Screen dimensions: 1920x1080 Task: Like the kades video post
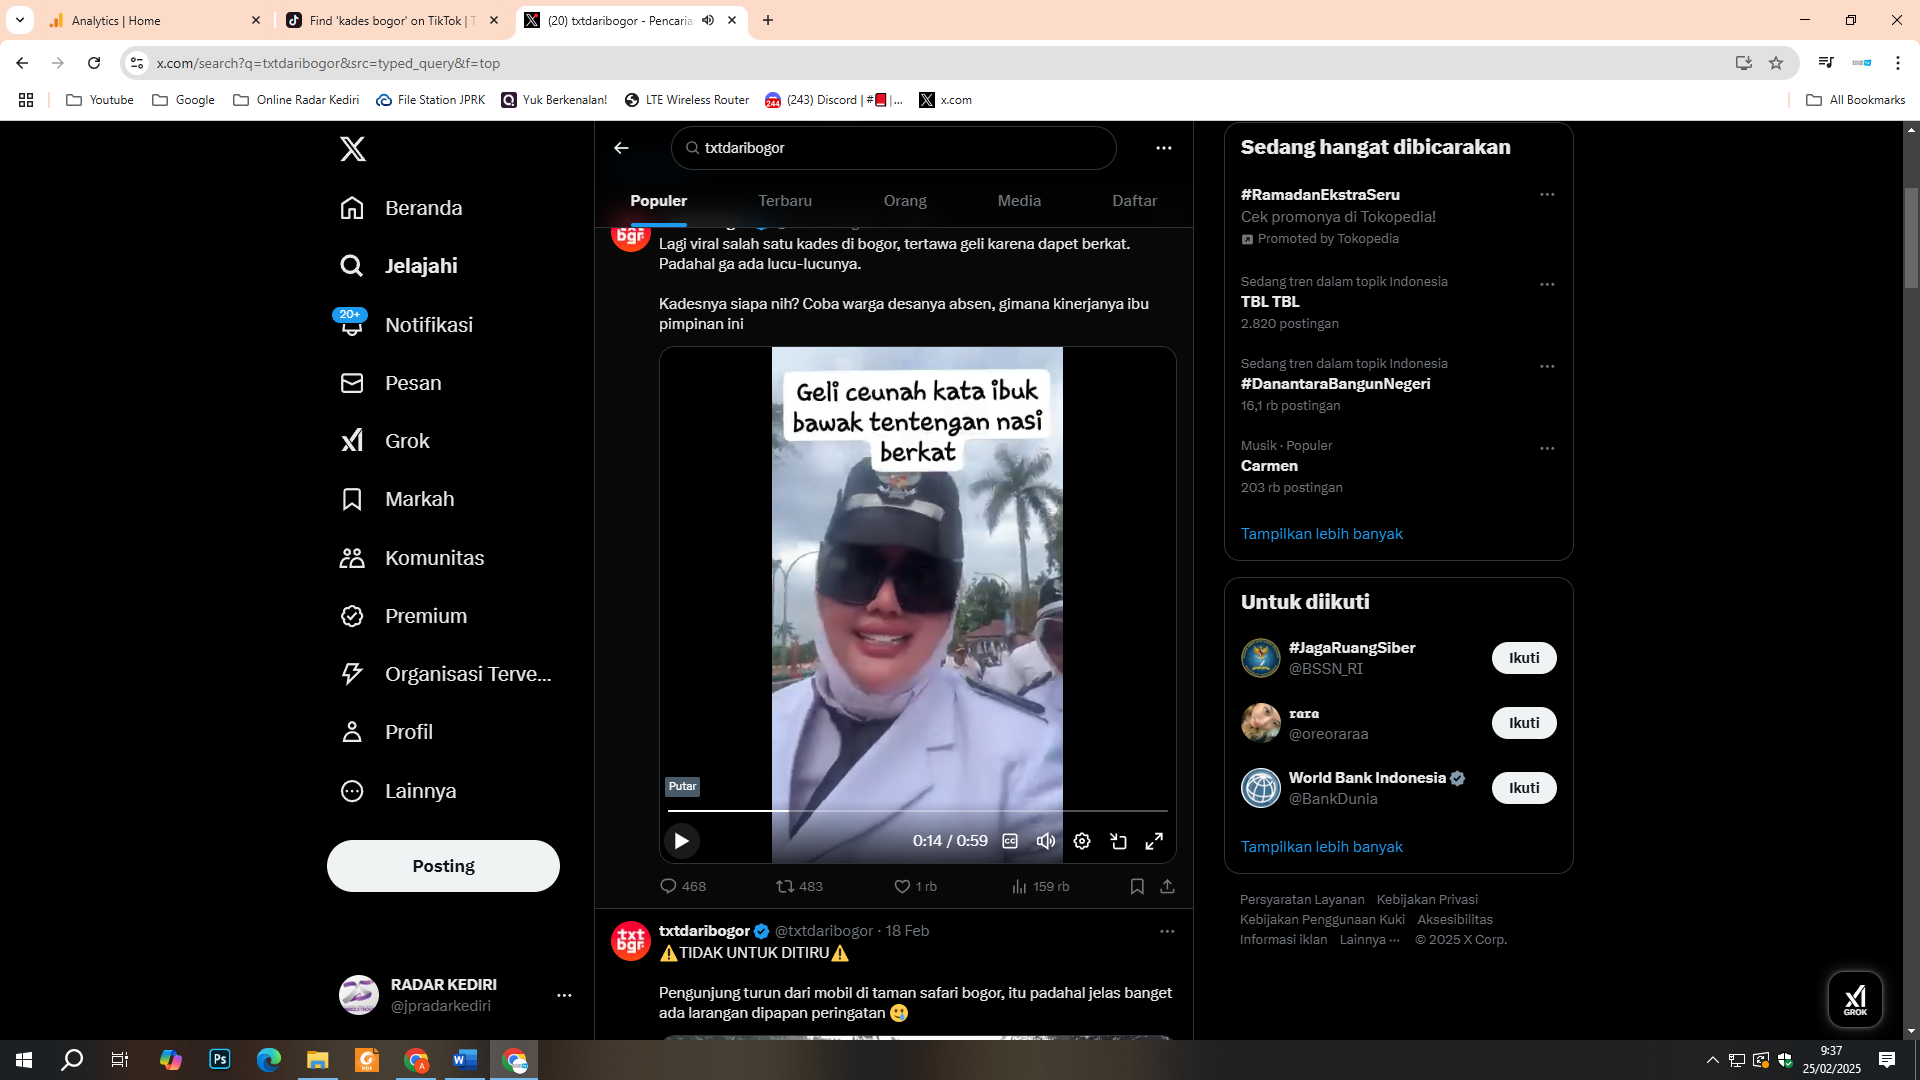(x=915, y=886)
